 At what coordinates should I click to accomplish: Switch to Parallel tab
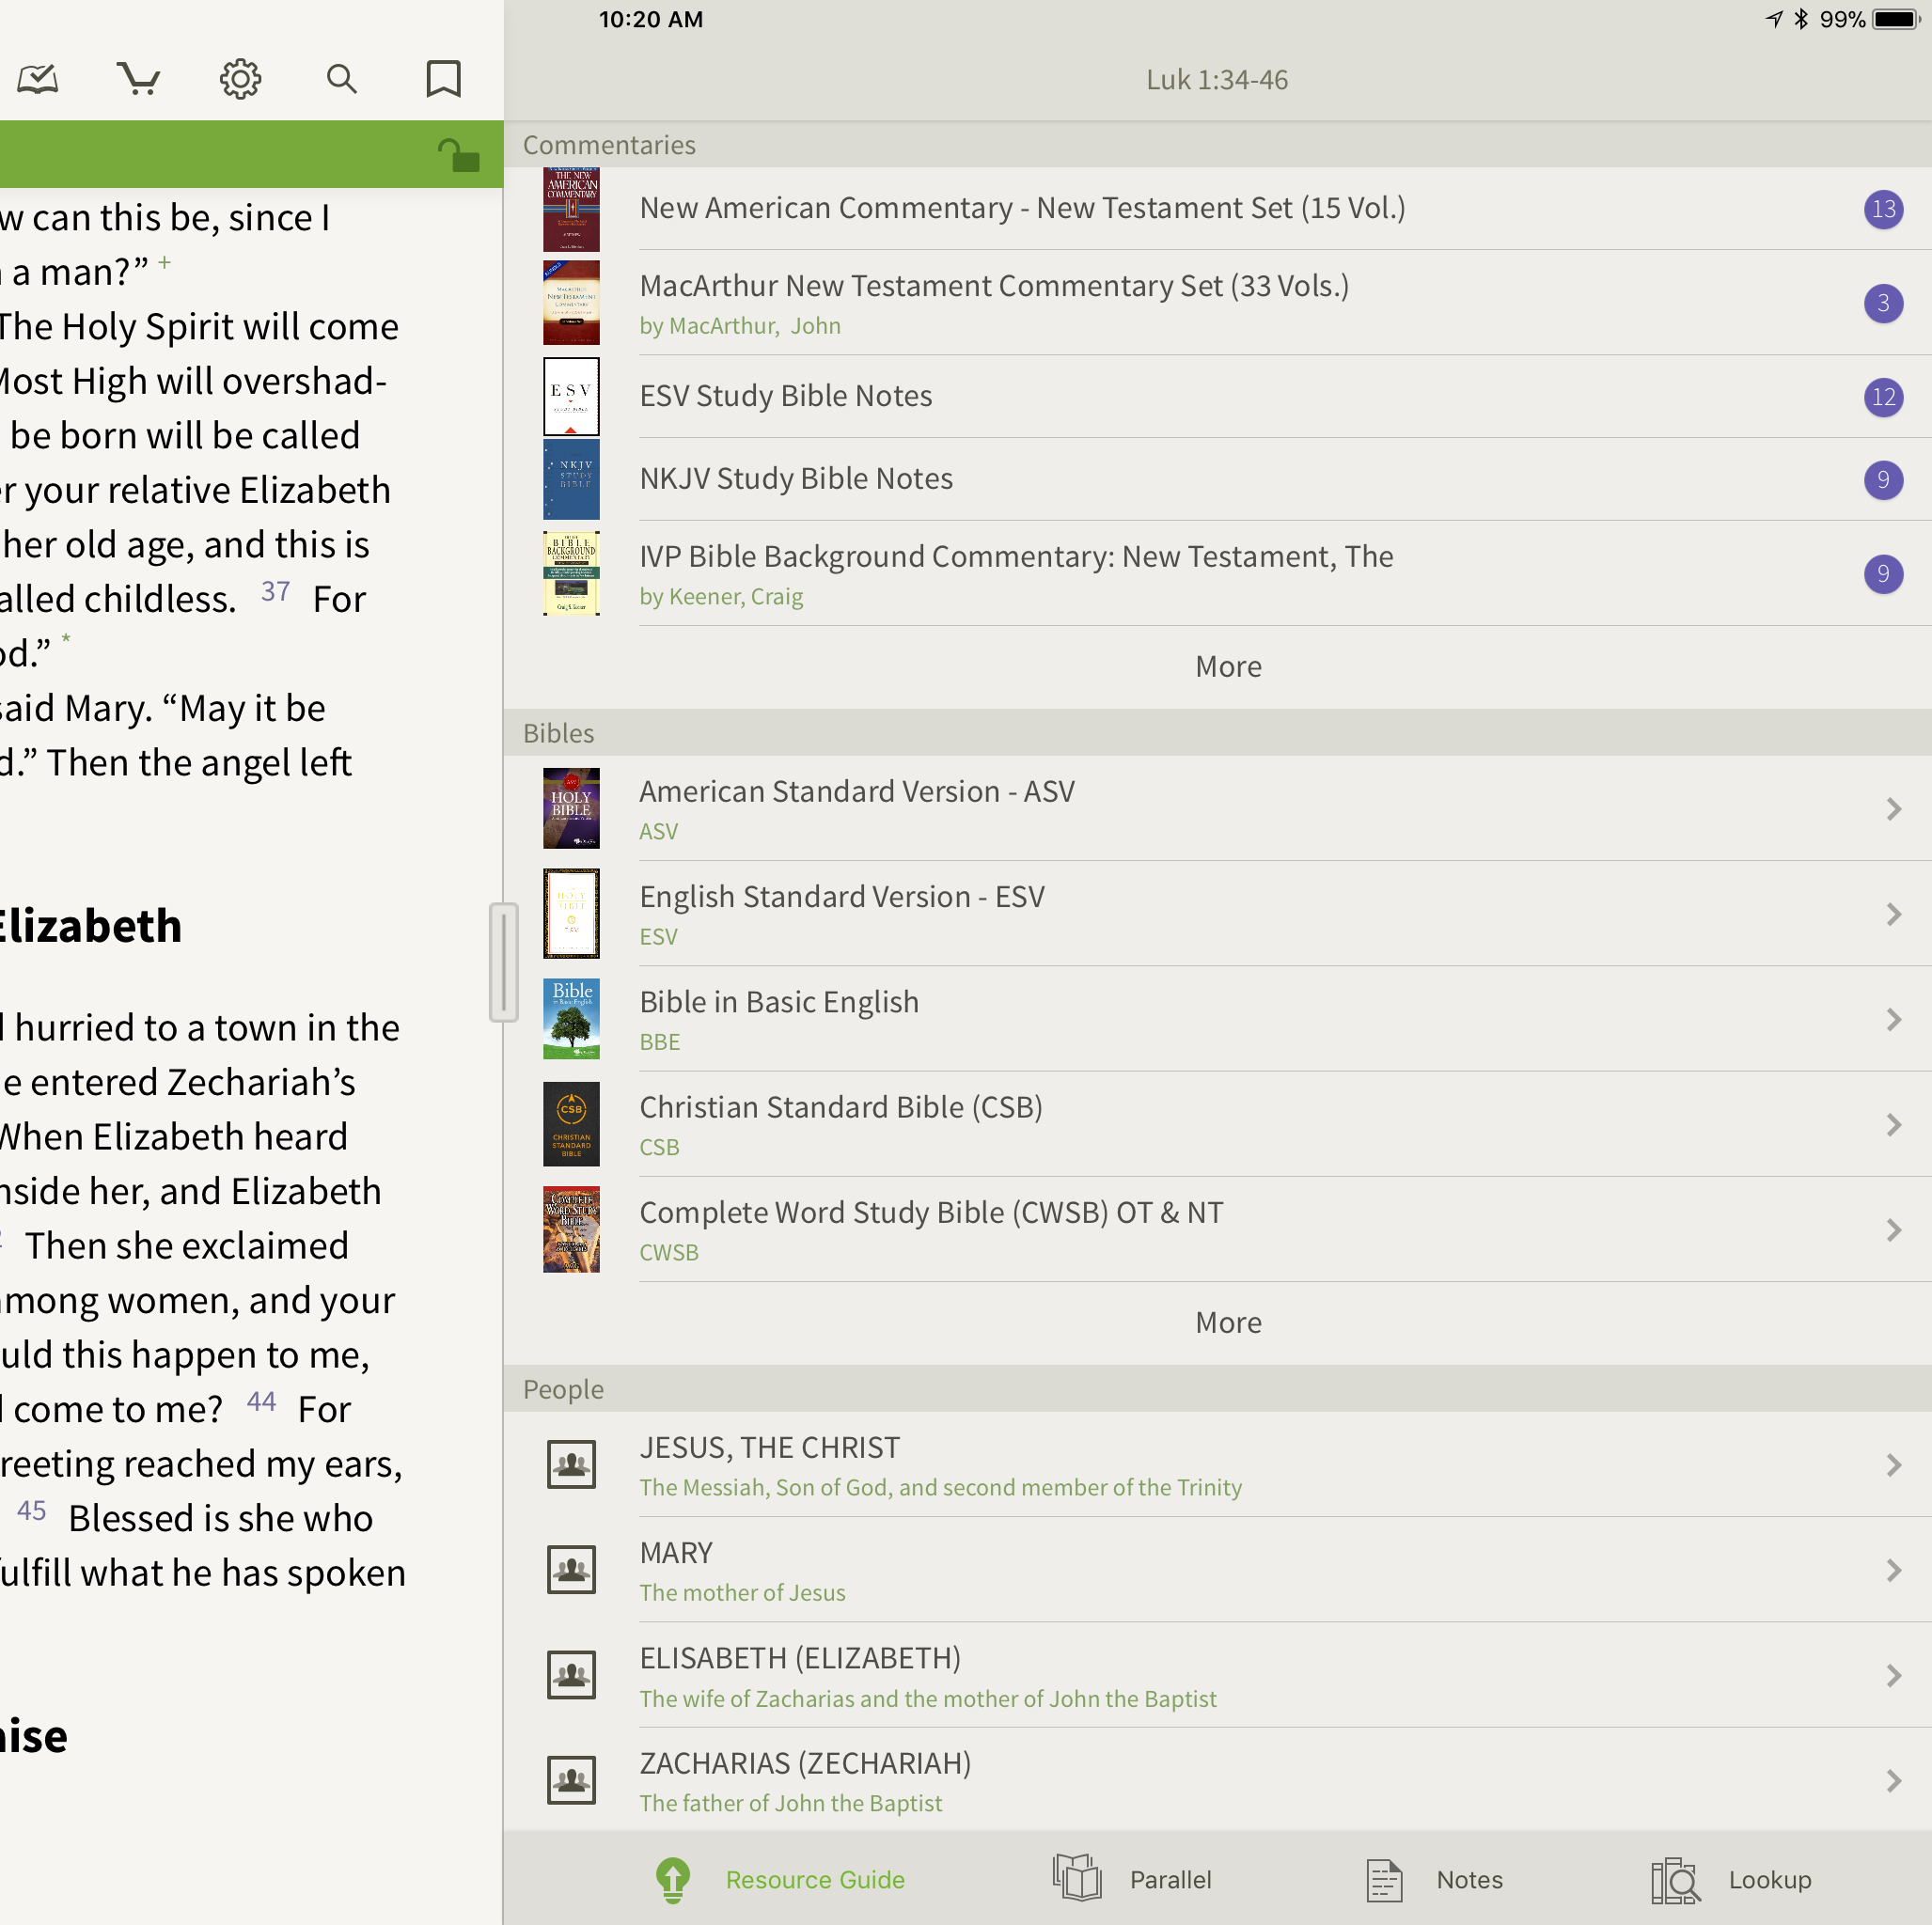pyautogui.click(x=1131, y=1880)
